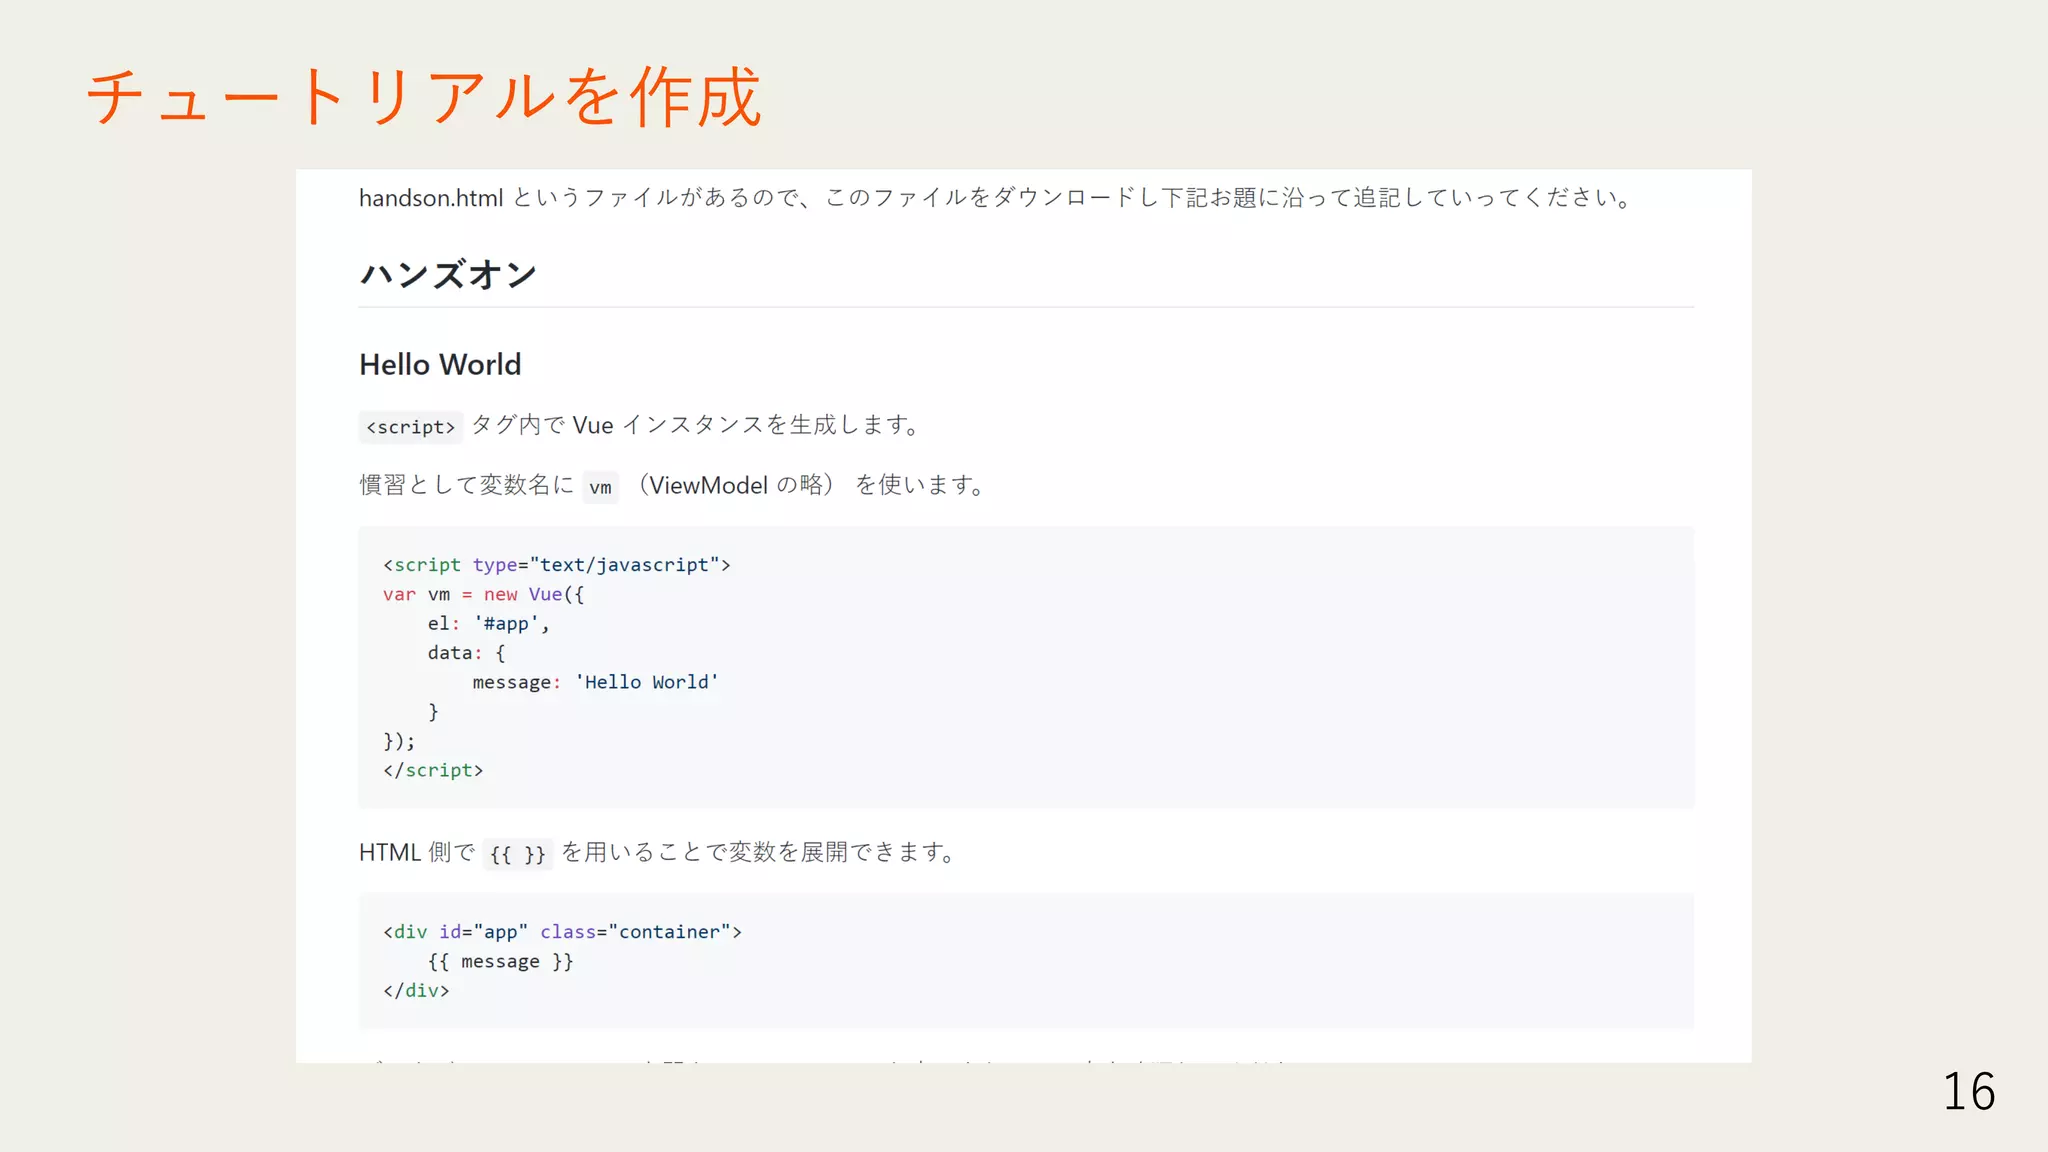Click the script type="text/javascript" line
The width and height of the screenshot is (2048, 1152).
pos(556,565)
